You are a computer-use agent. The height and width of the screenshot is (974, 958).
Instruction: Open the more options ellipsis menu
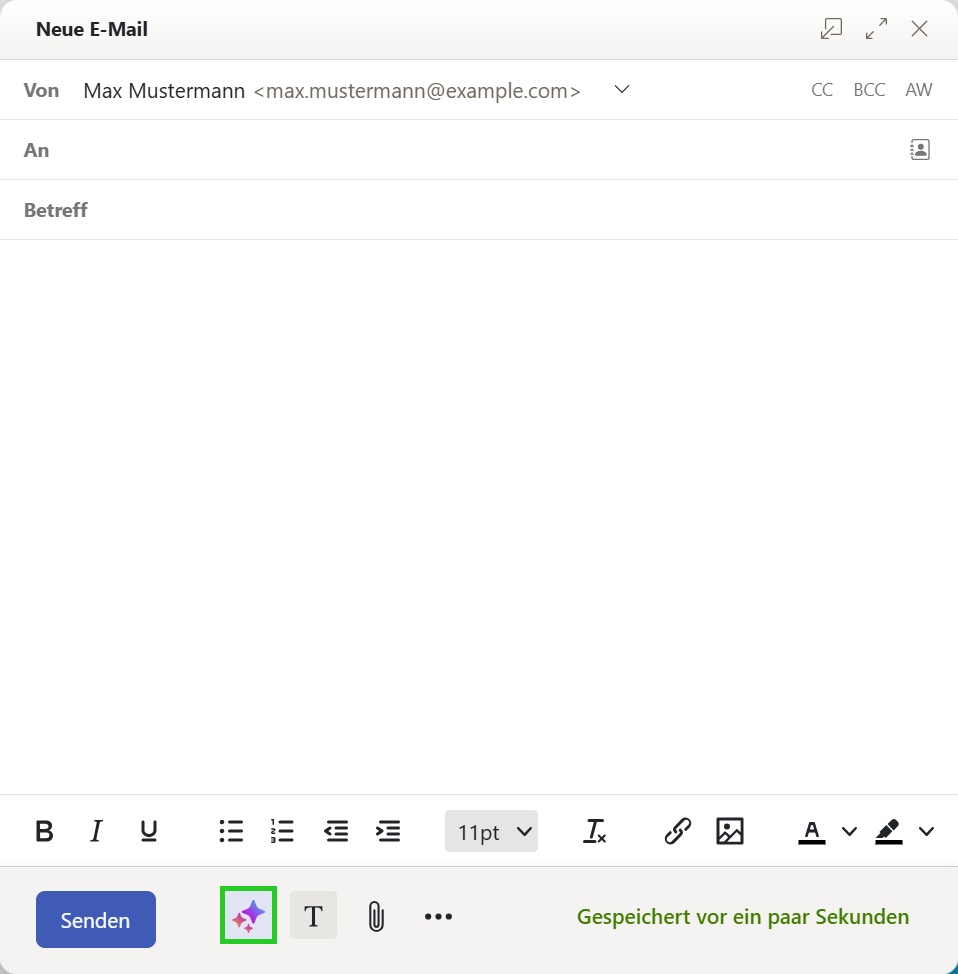tap(439, 916)
